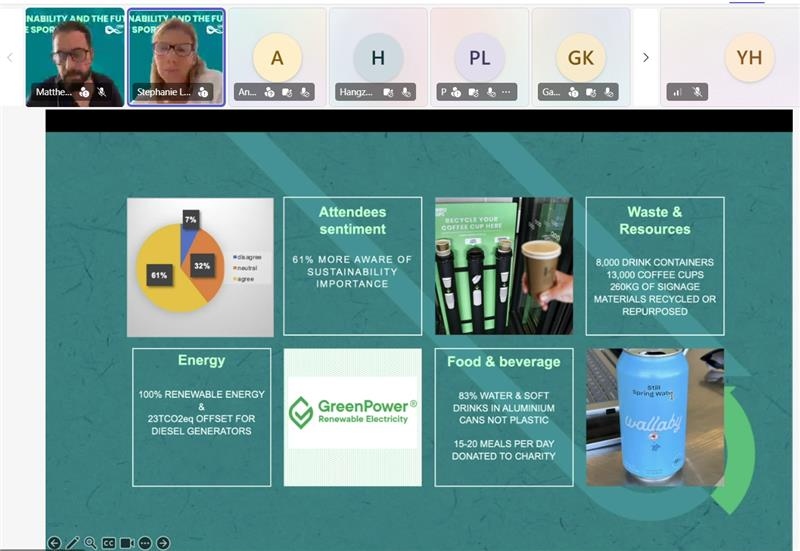This screenshot has height=551, width=800.
Task: Toggle CC subtitles in slideshow toolbar
Action: (109, 543)
